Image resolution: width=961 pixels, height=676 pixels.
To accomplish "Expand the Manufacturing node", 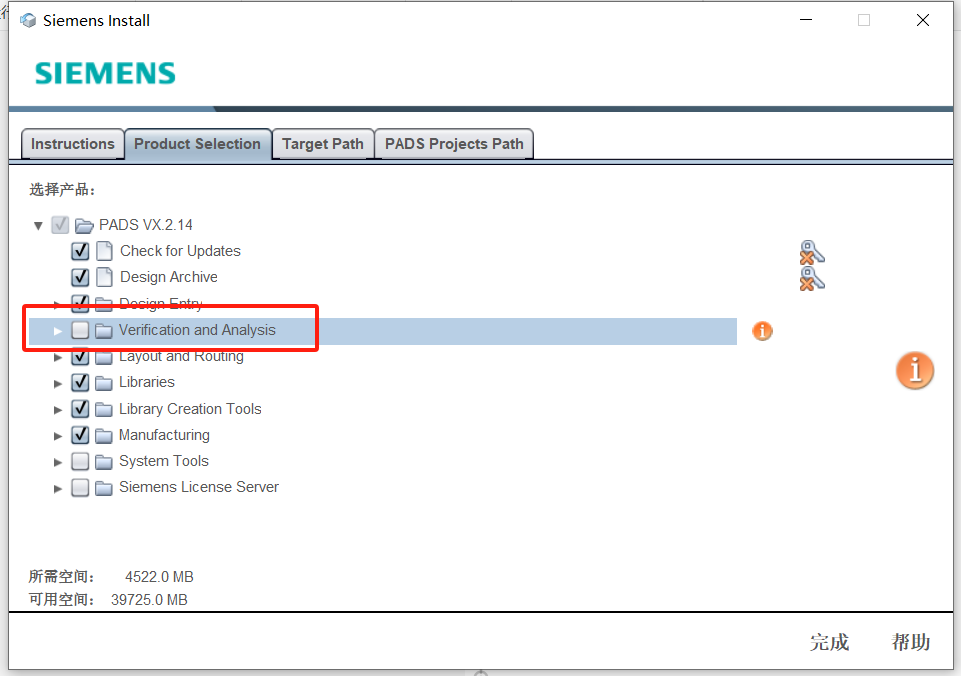I will tap(58, 436).
